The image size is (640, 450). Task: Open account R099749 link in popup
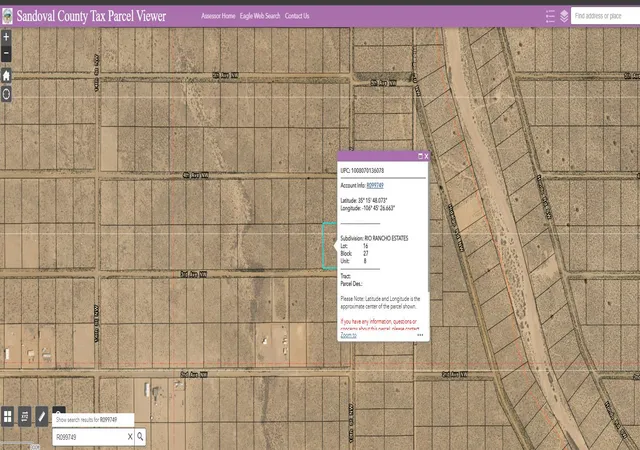(x=375, y=185)
